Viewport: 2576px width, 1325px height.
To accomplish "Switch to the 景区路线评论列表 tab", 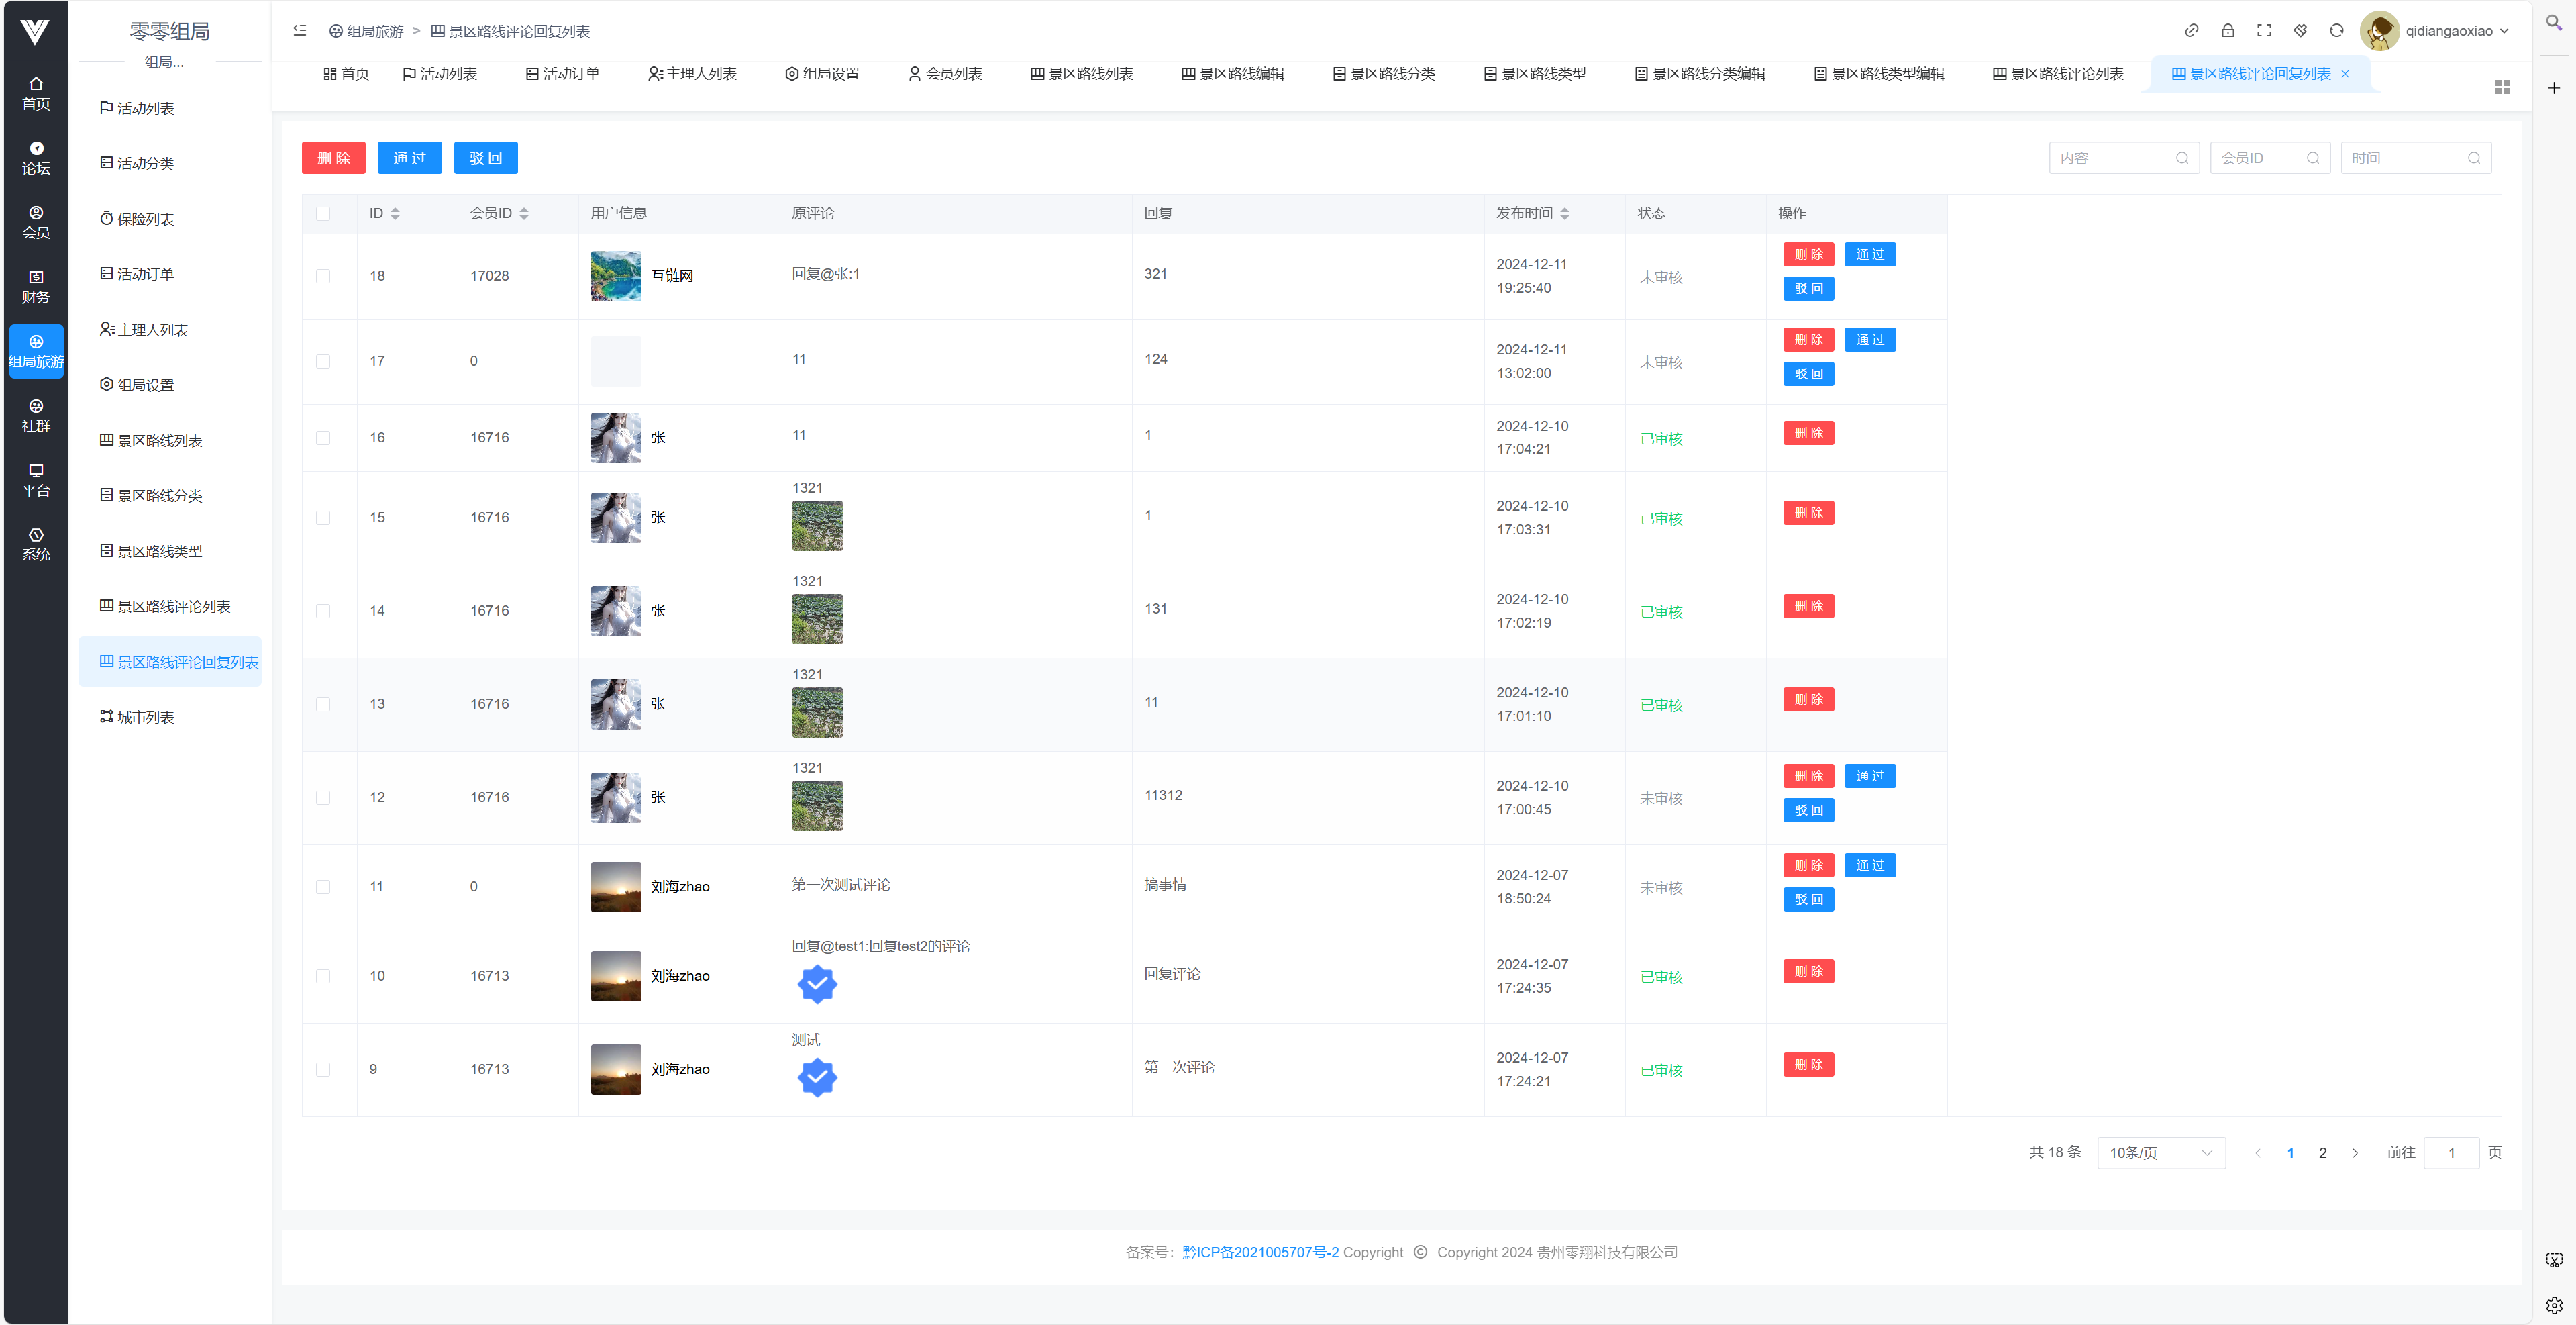I will pos(2057,74).
